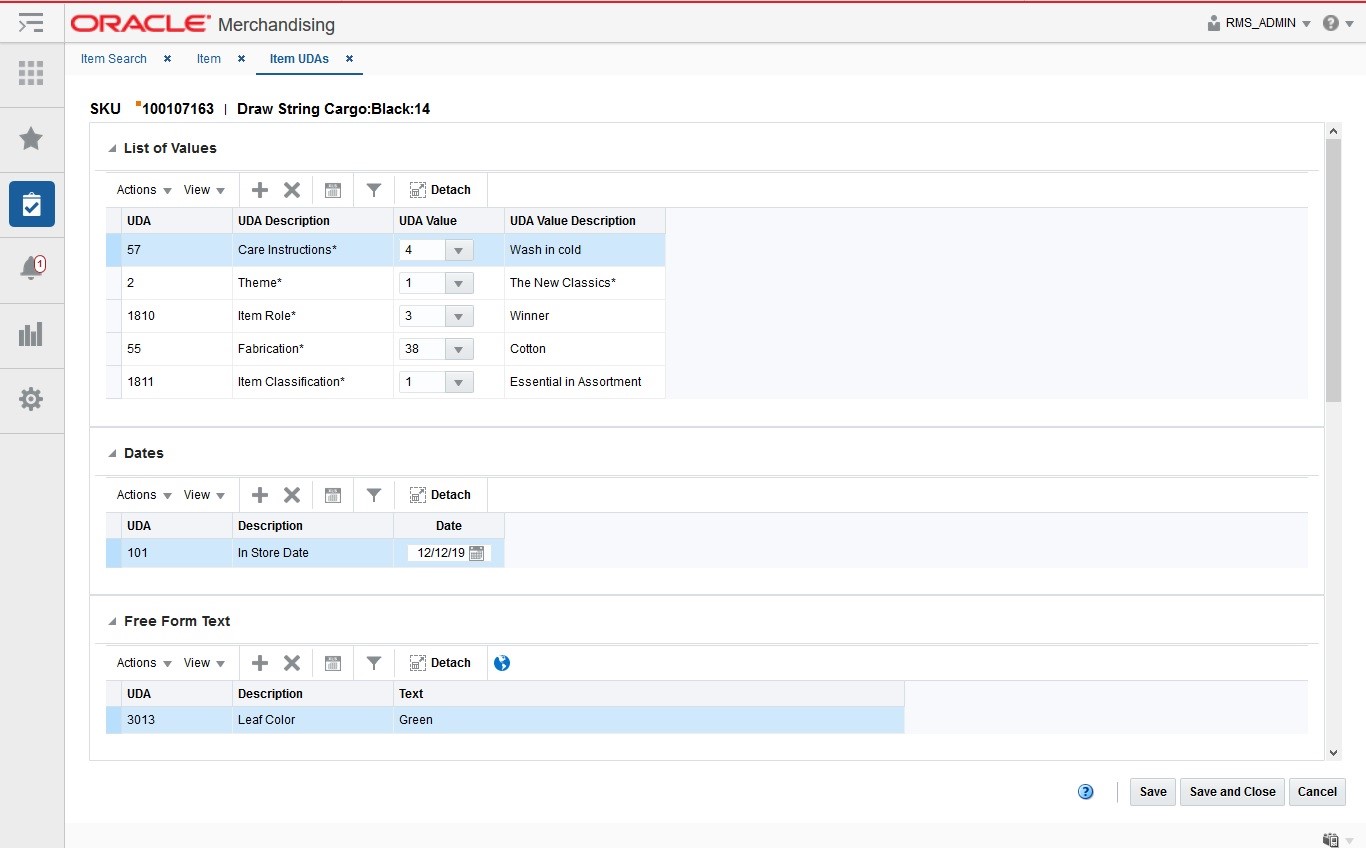Detach the List of Values table
The width and height of the screenshot is (1366, 854).
pos(440,190)
